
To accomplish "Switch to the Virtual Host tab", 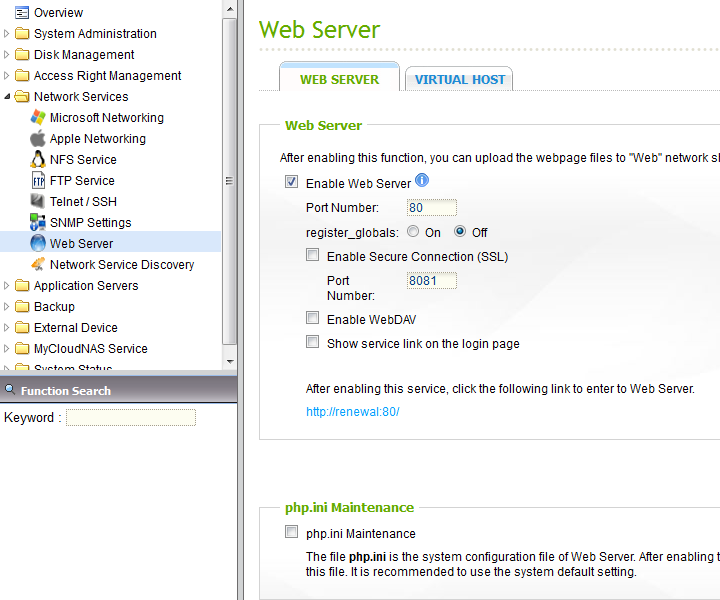I will 460,80.
